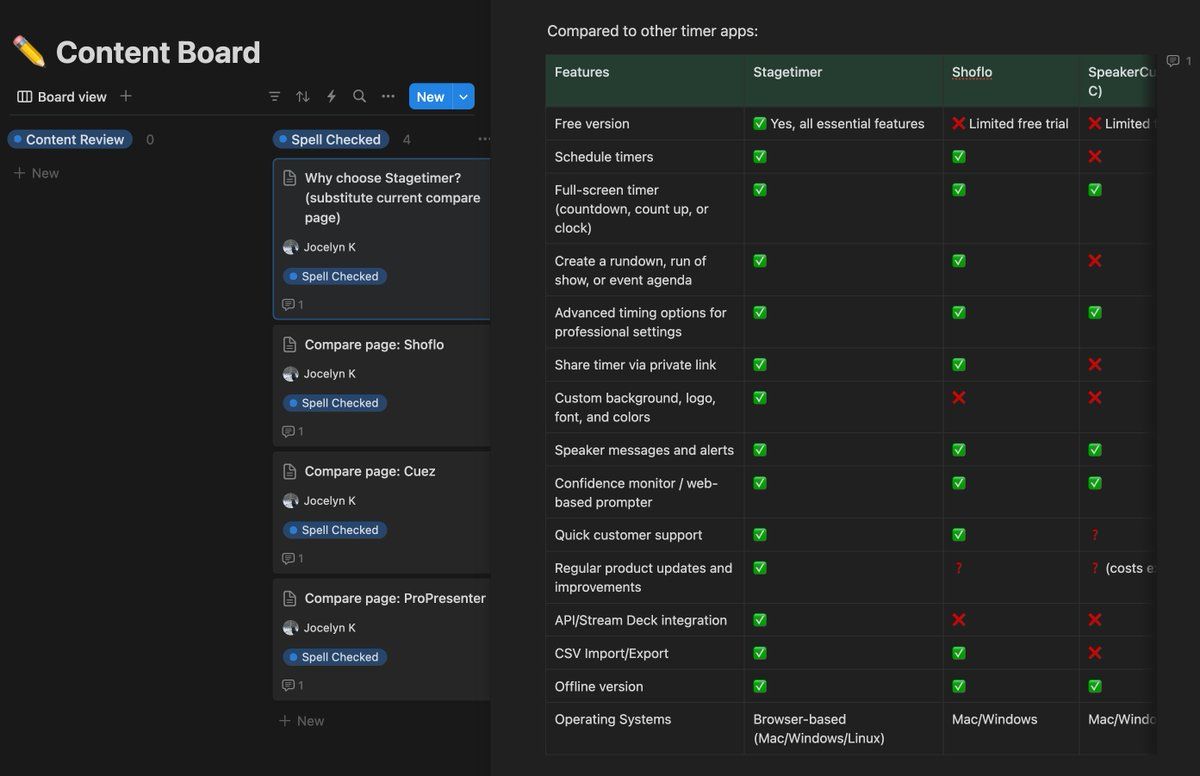Open comment count on Compare page: Cuez card
This screenshot has height=776, width=1200.
[293, 558]
